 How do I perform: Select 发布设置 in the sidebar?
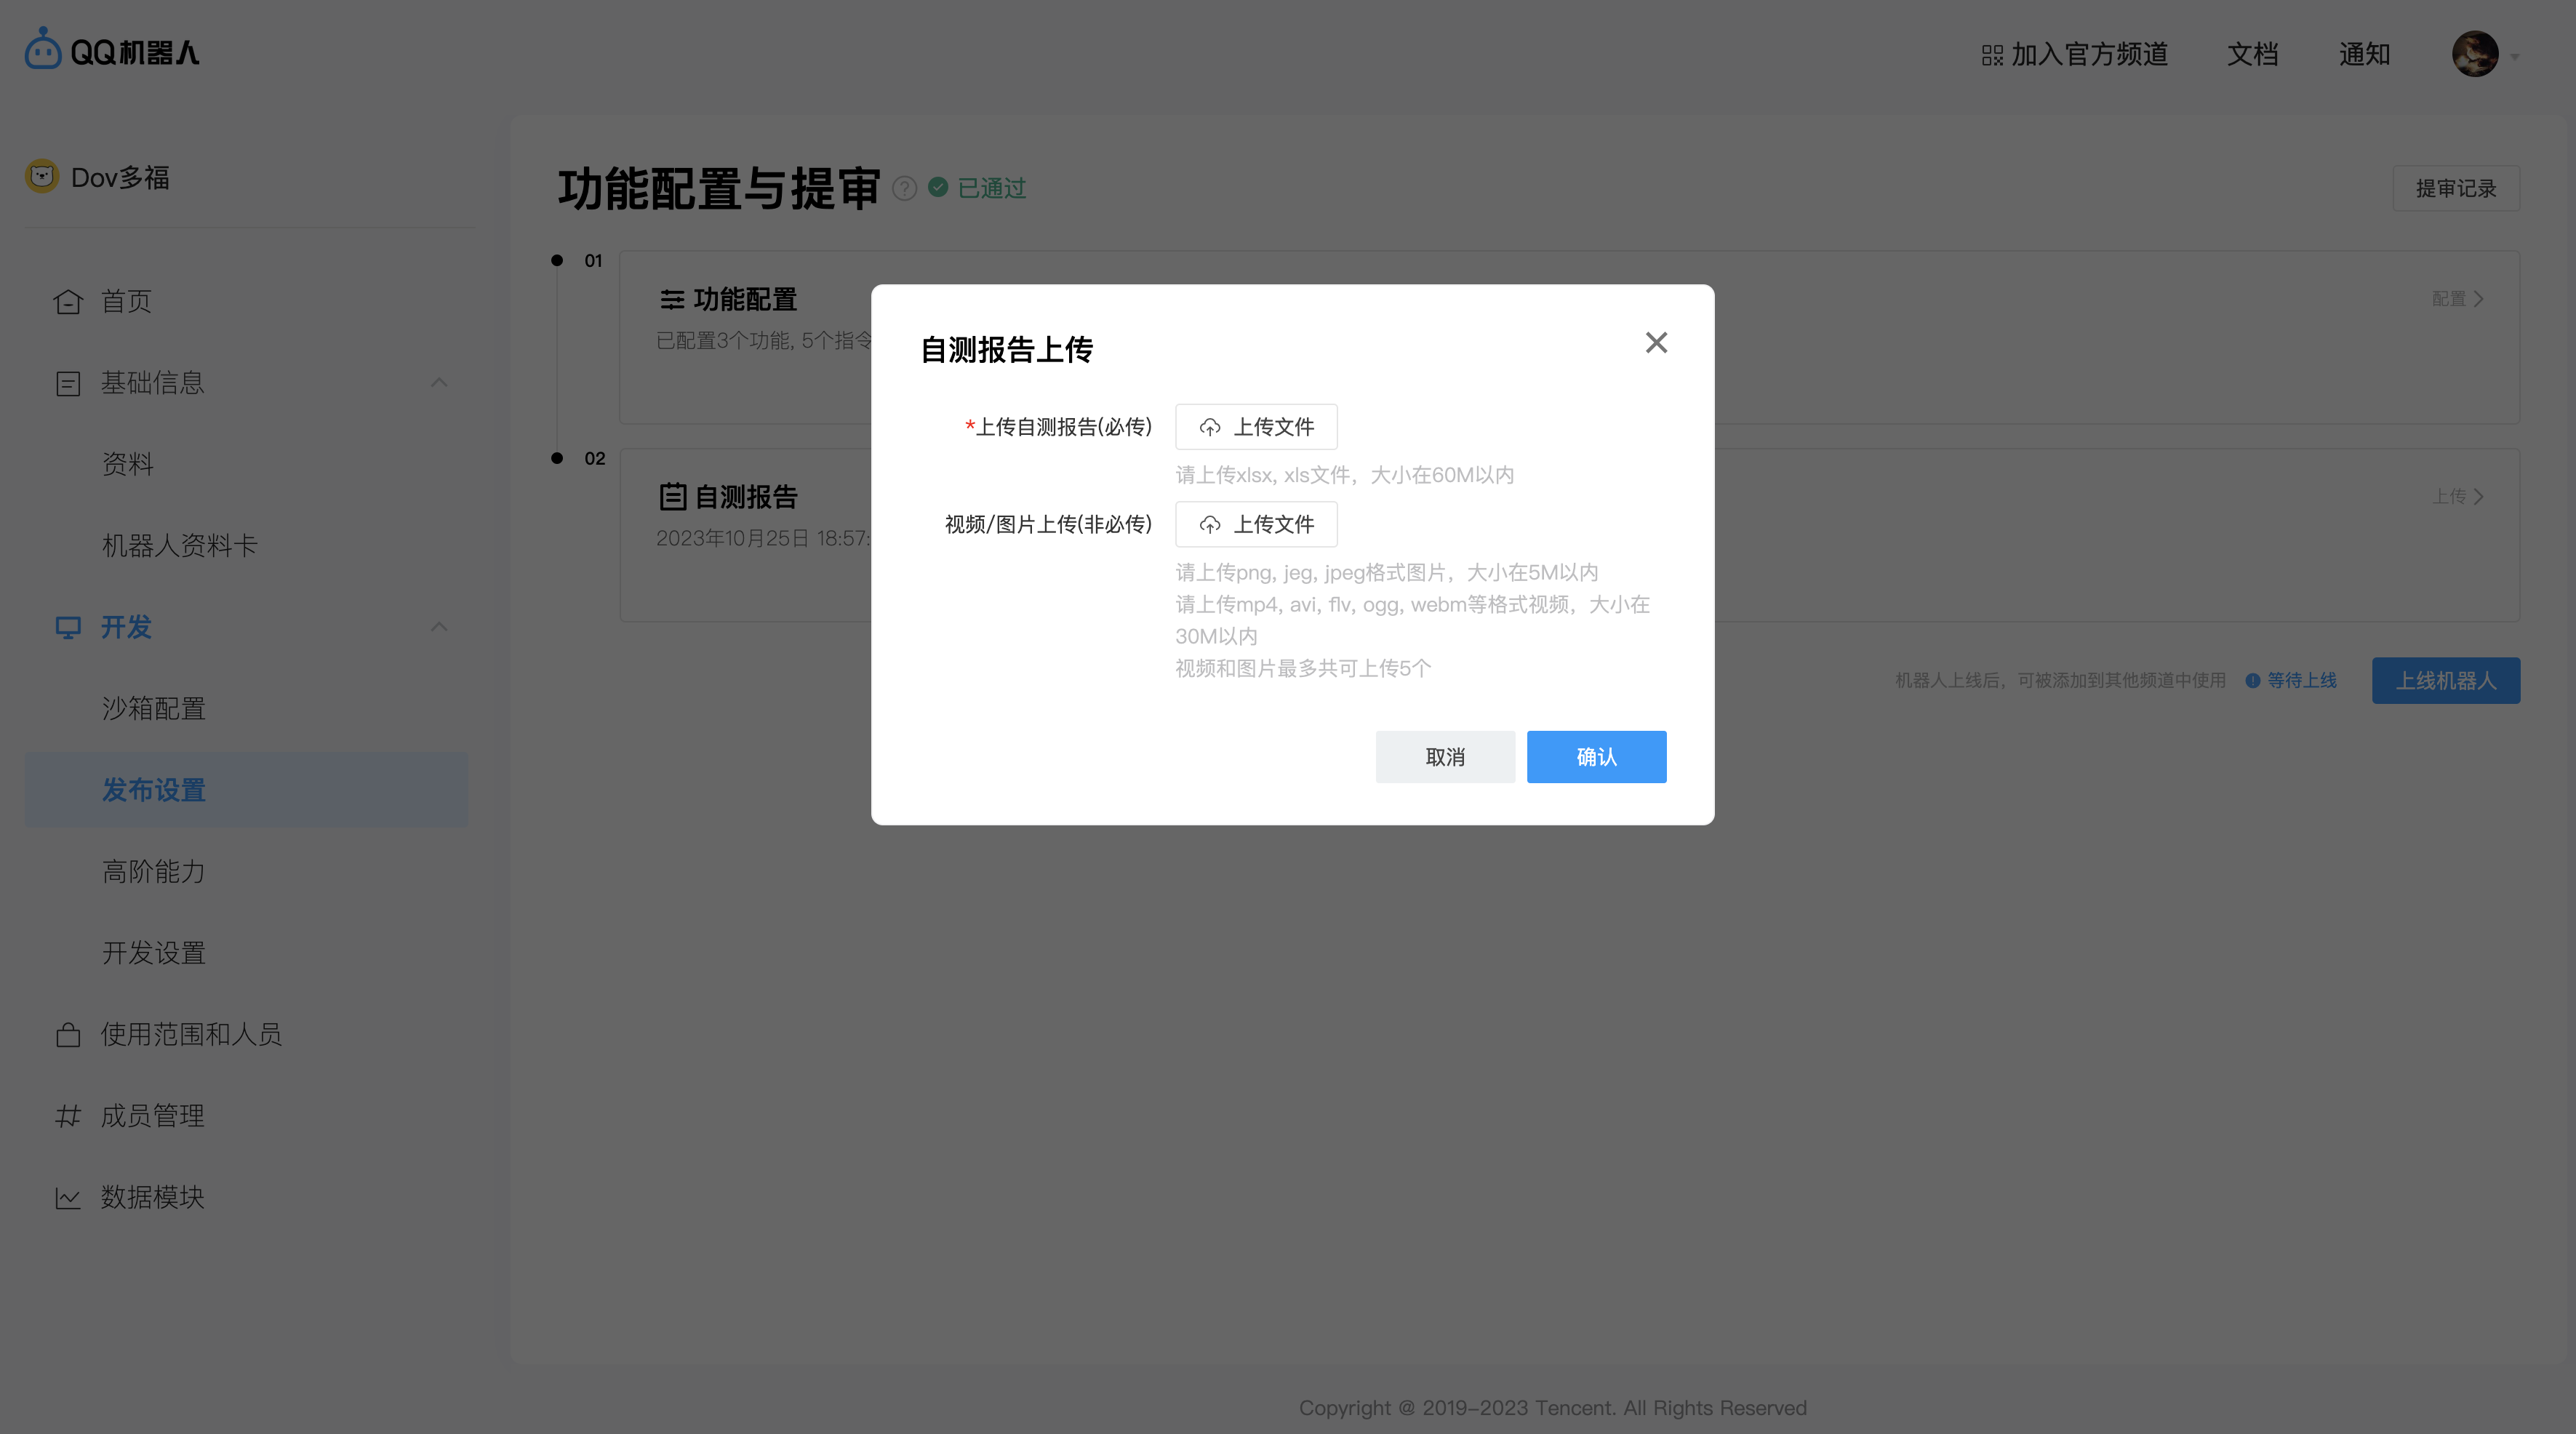click(x=154, y=790)
